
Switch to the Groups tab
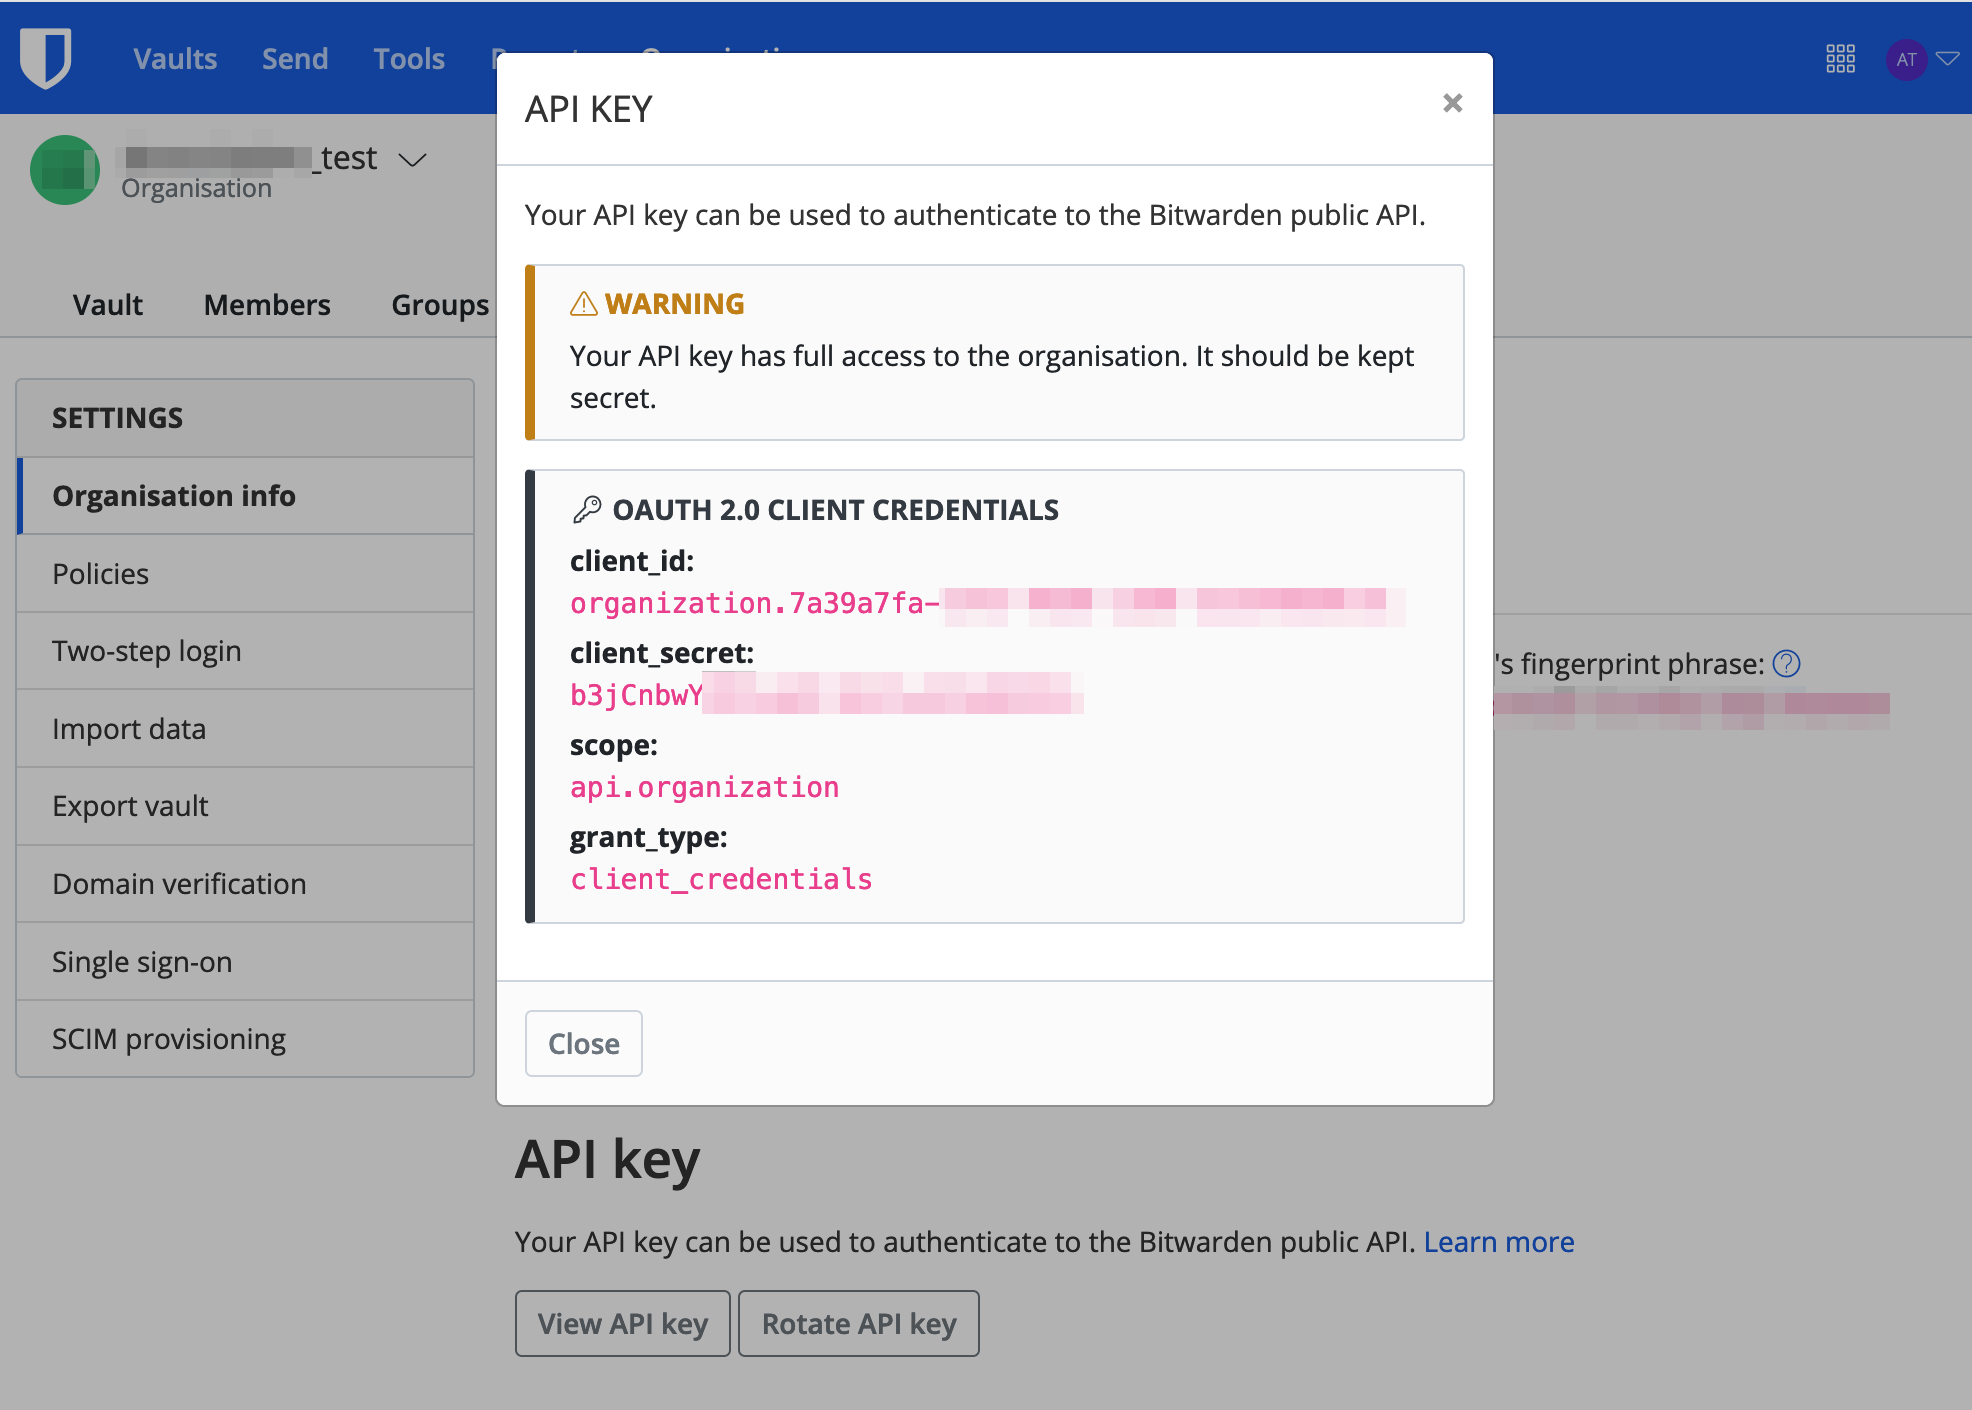pyautogui.click(x=440, y=305)
